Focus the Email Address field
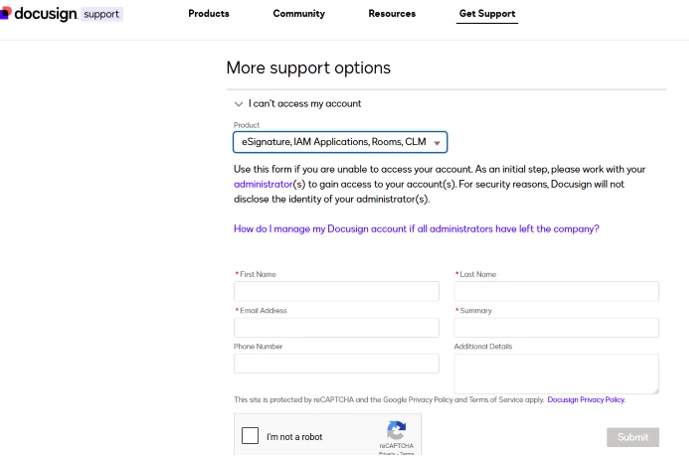This screenshot has height=465, width=689. [x=336, y=327]
